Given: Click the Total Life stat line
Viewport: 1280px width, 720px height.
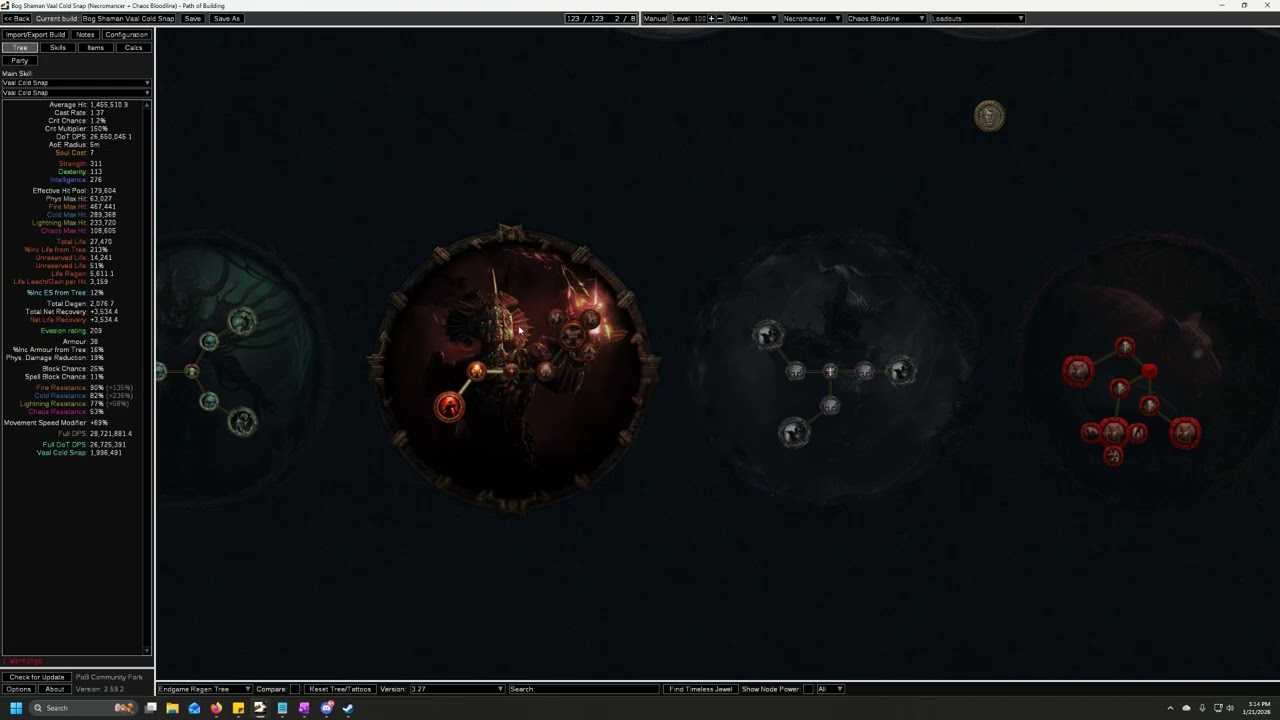Looking at the screenshot, I should [x=85, y=242].
